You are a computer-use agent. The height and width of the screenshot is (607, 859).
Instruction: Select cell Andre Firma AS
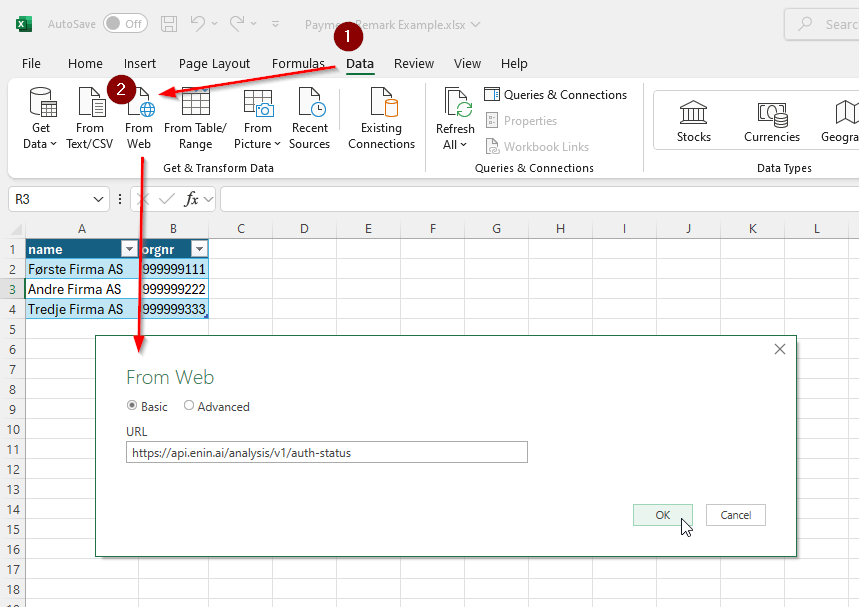pos(82,289)
